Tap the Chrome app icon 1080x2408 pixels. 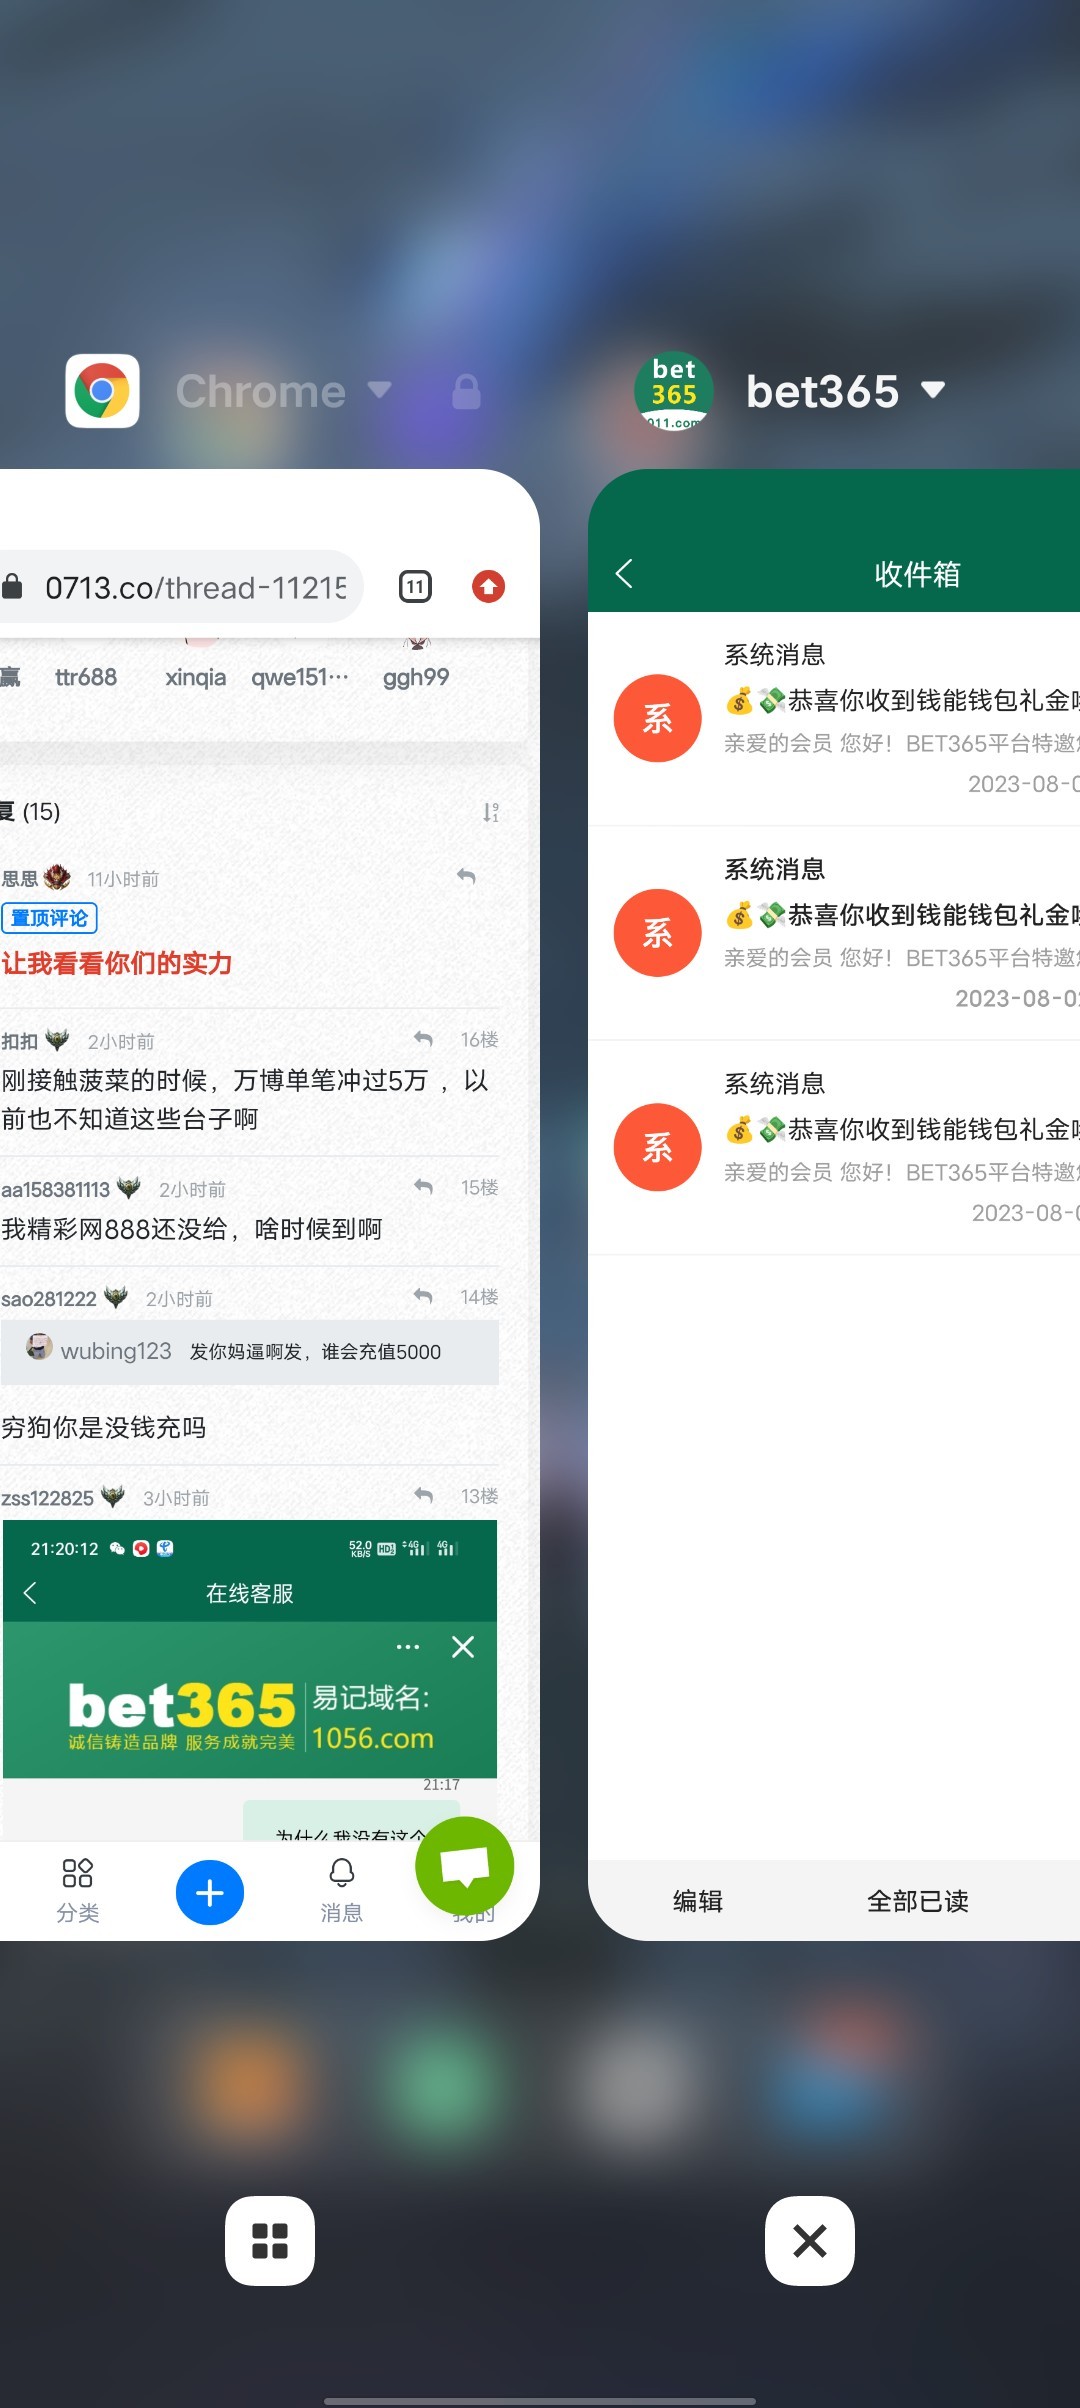(x=102, y=391)
